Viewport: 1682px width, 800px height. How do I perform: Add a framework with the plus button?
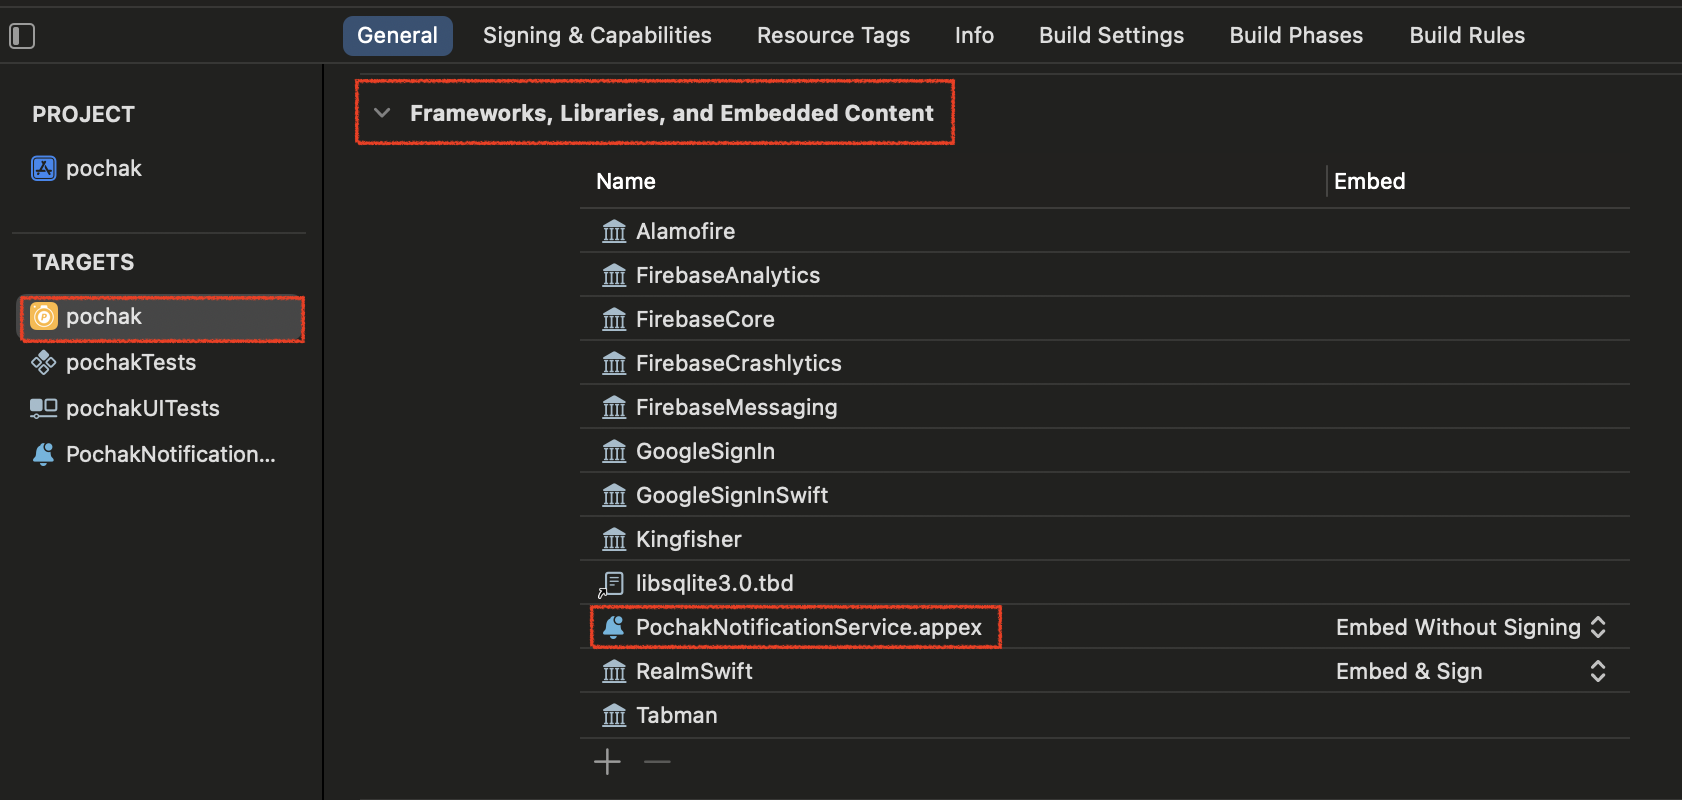[607, 762]
